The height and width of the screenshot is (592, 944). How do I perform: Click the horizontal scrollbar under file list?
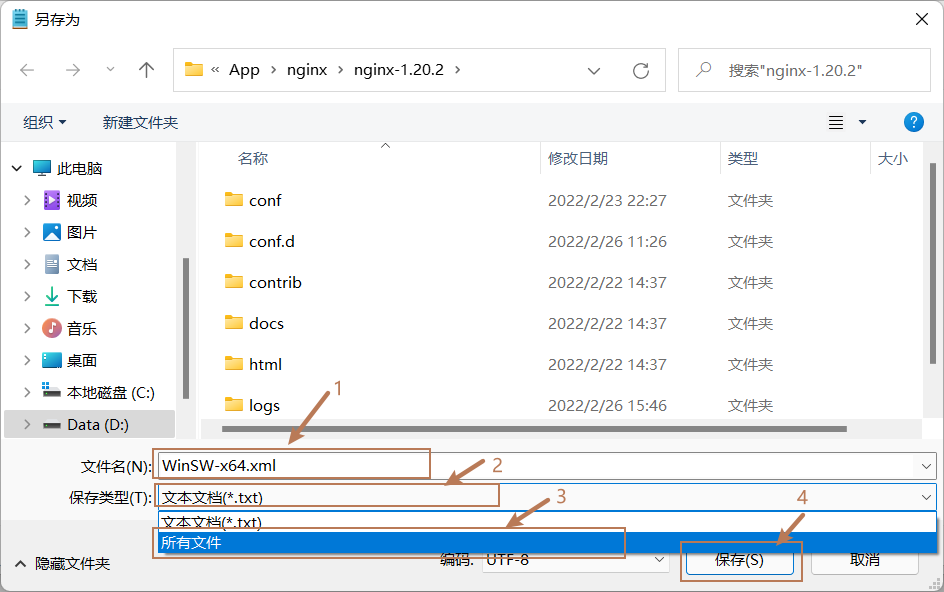(500, 429)
